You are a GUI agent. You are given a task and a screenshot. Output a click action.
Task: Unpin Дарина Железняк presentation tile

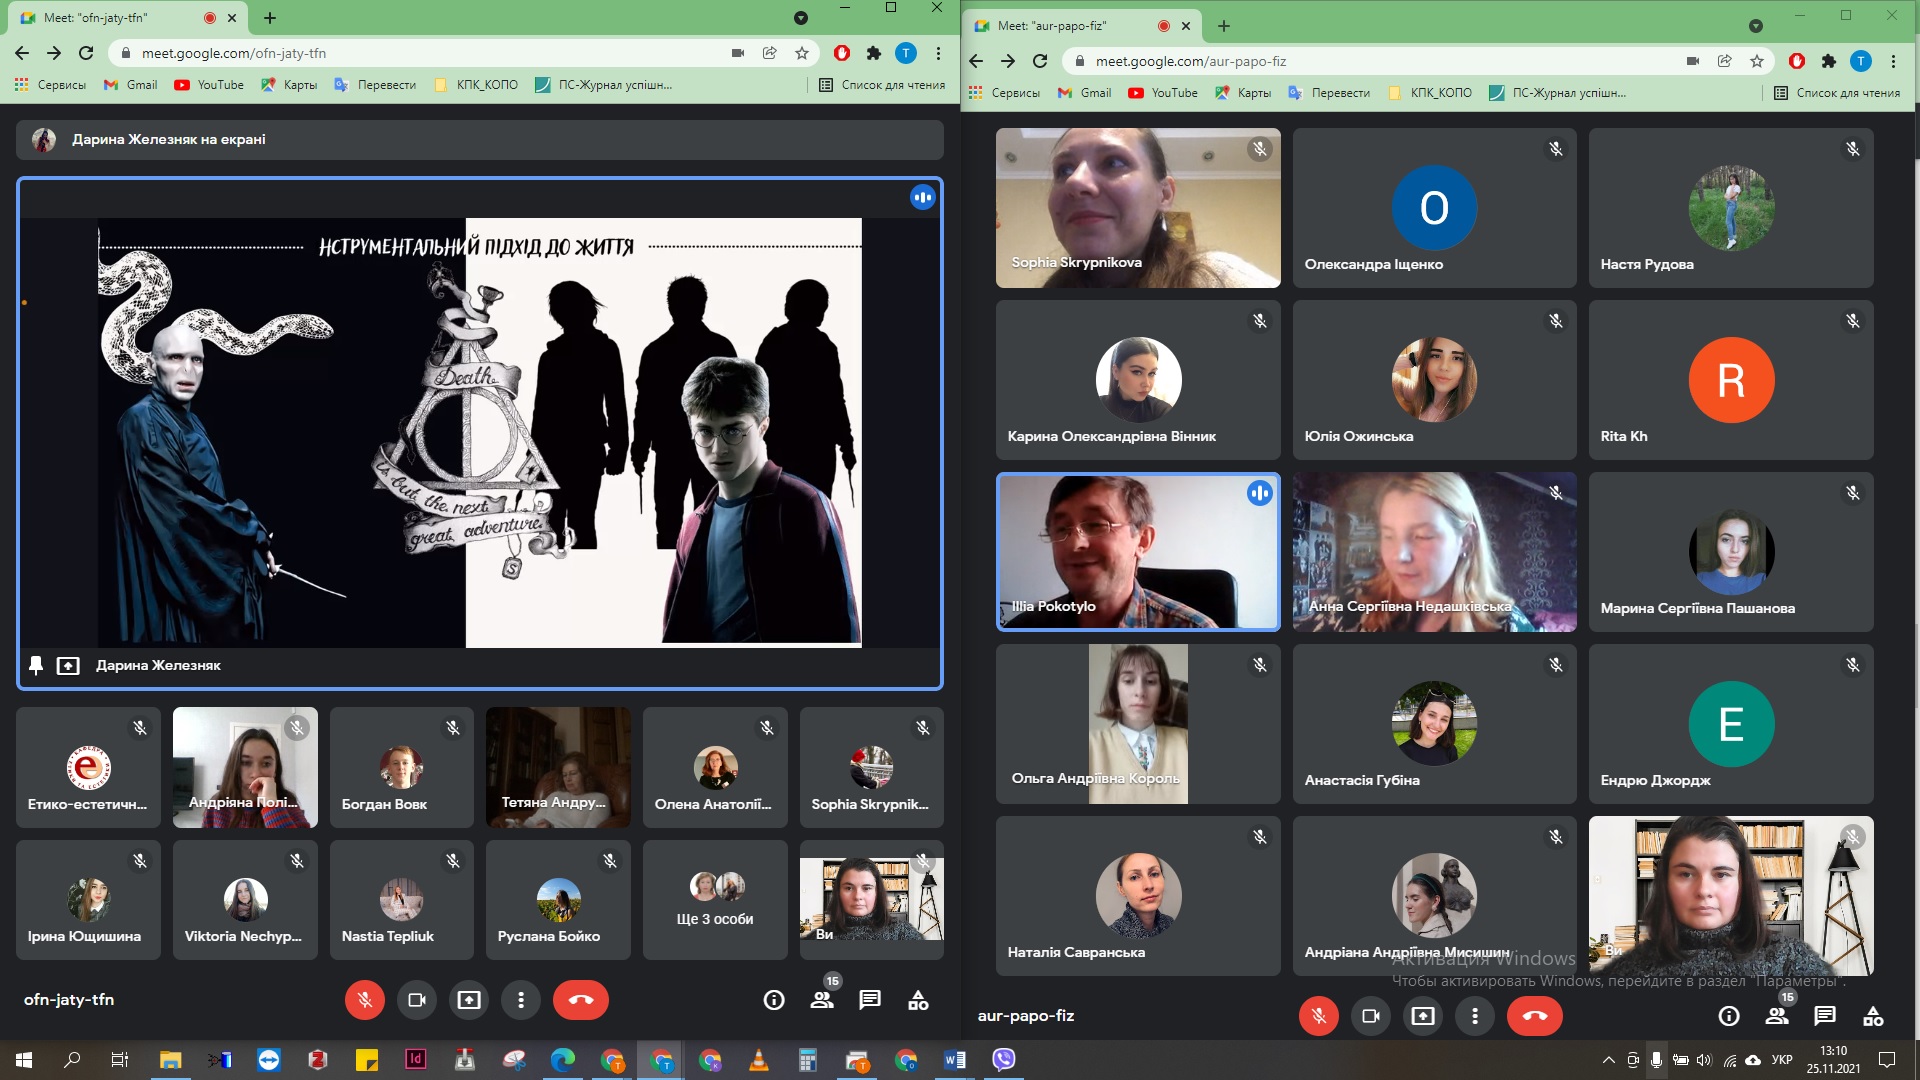coord(36,665)
